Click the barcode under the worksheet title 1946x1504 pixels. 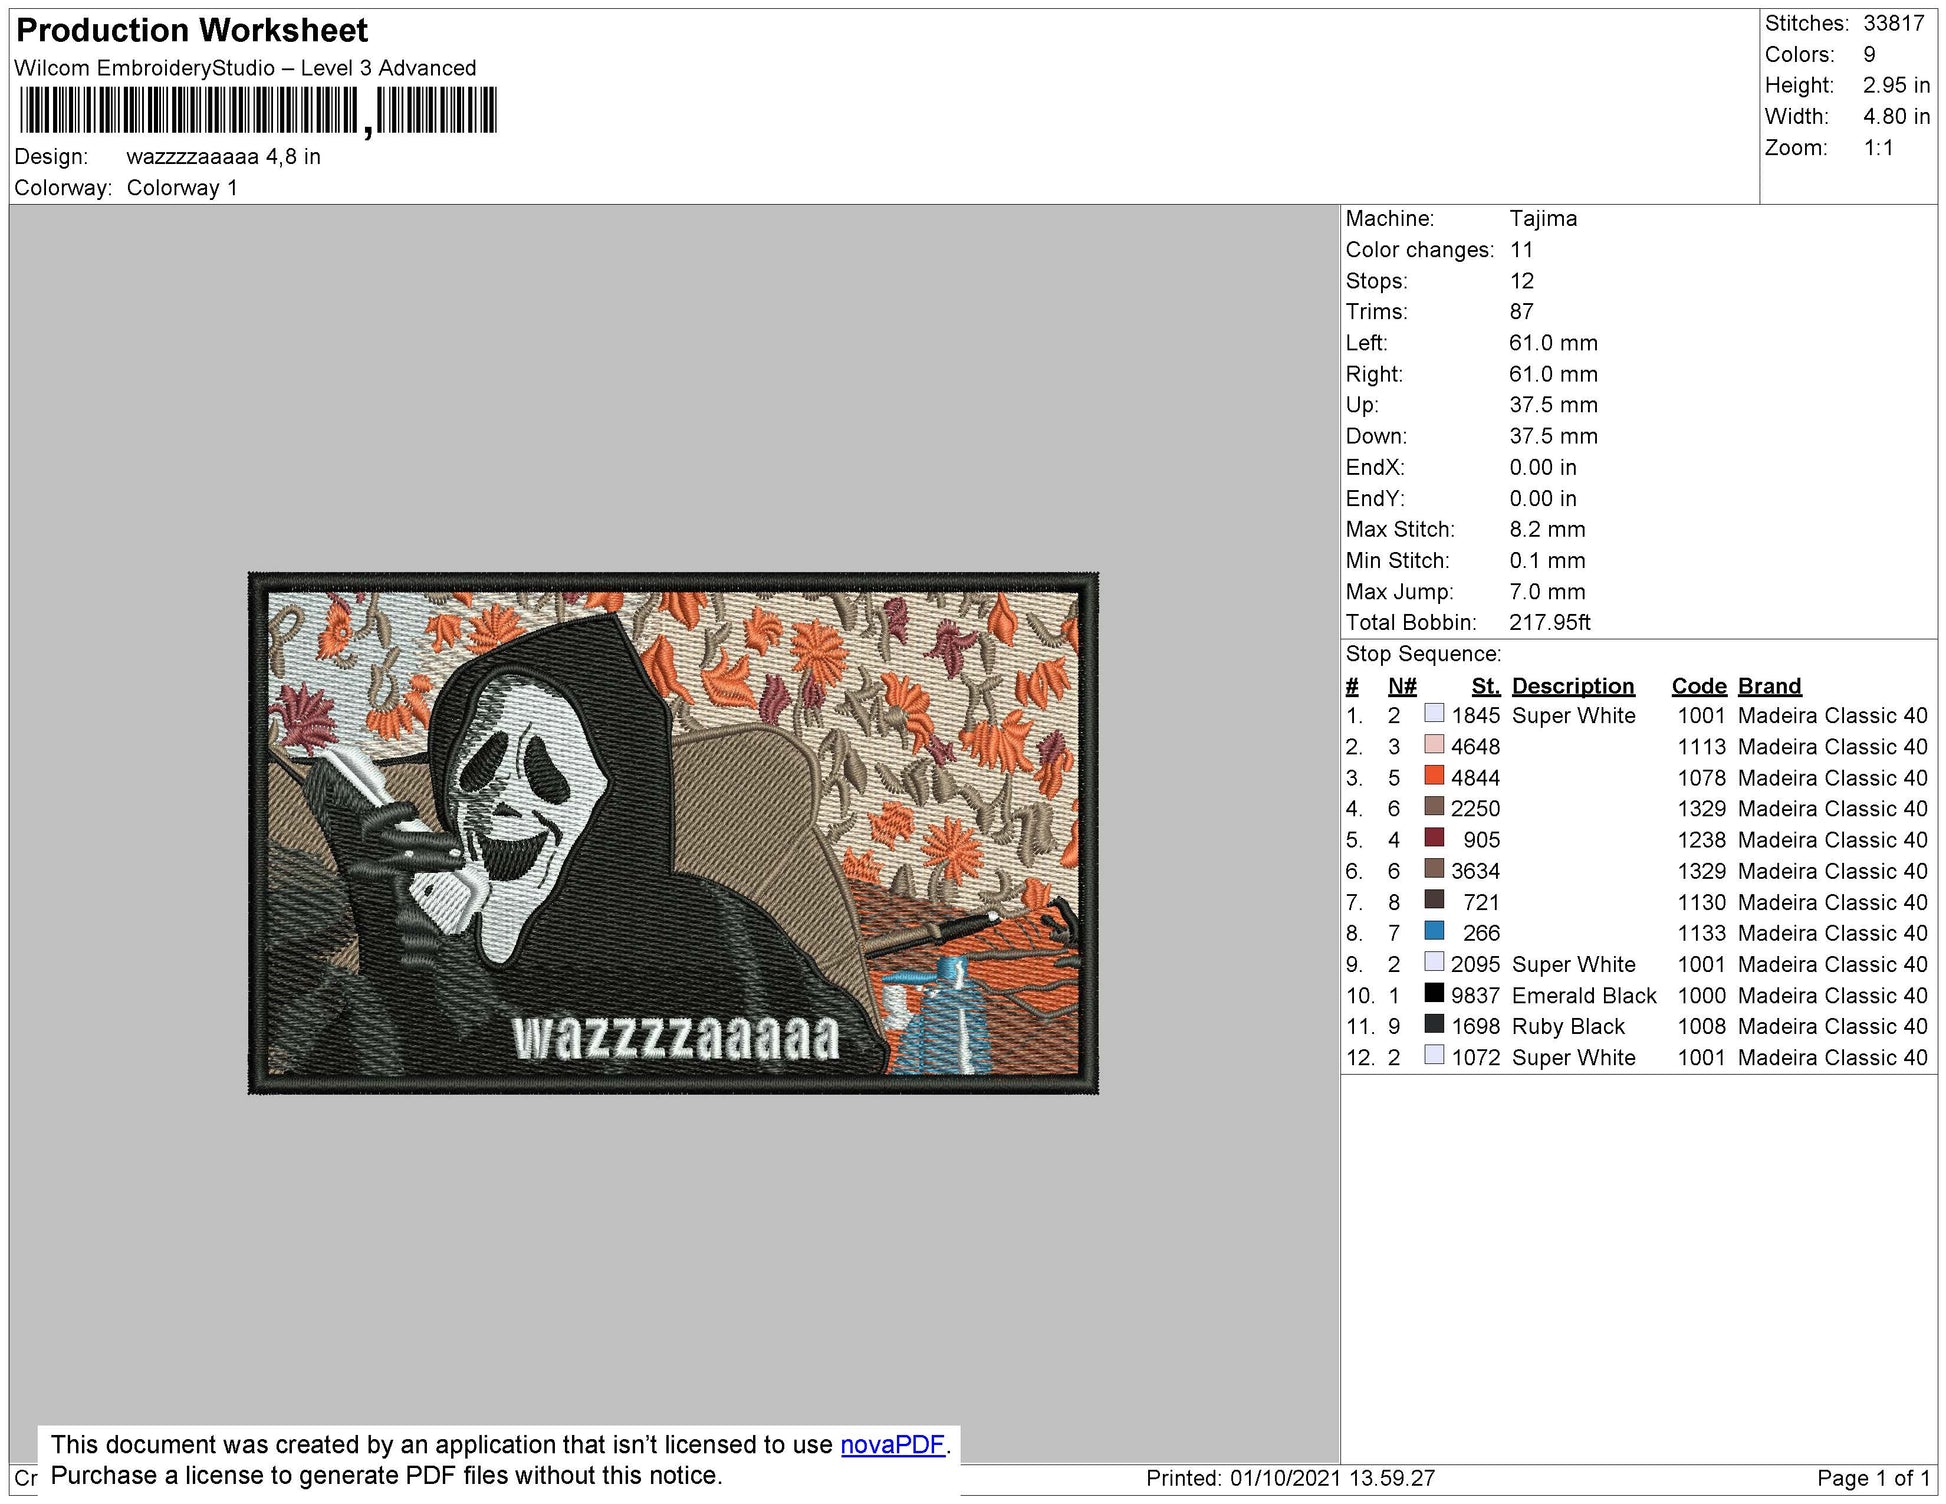coord(258,111)
